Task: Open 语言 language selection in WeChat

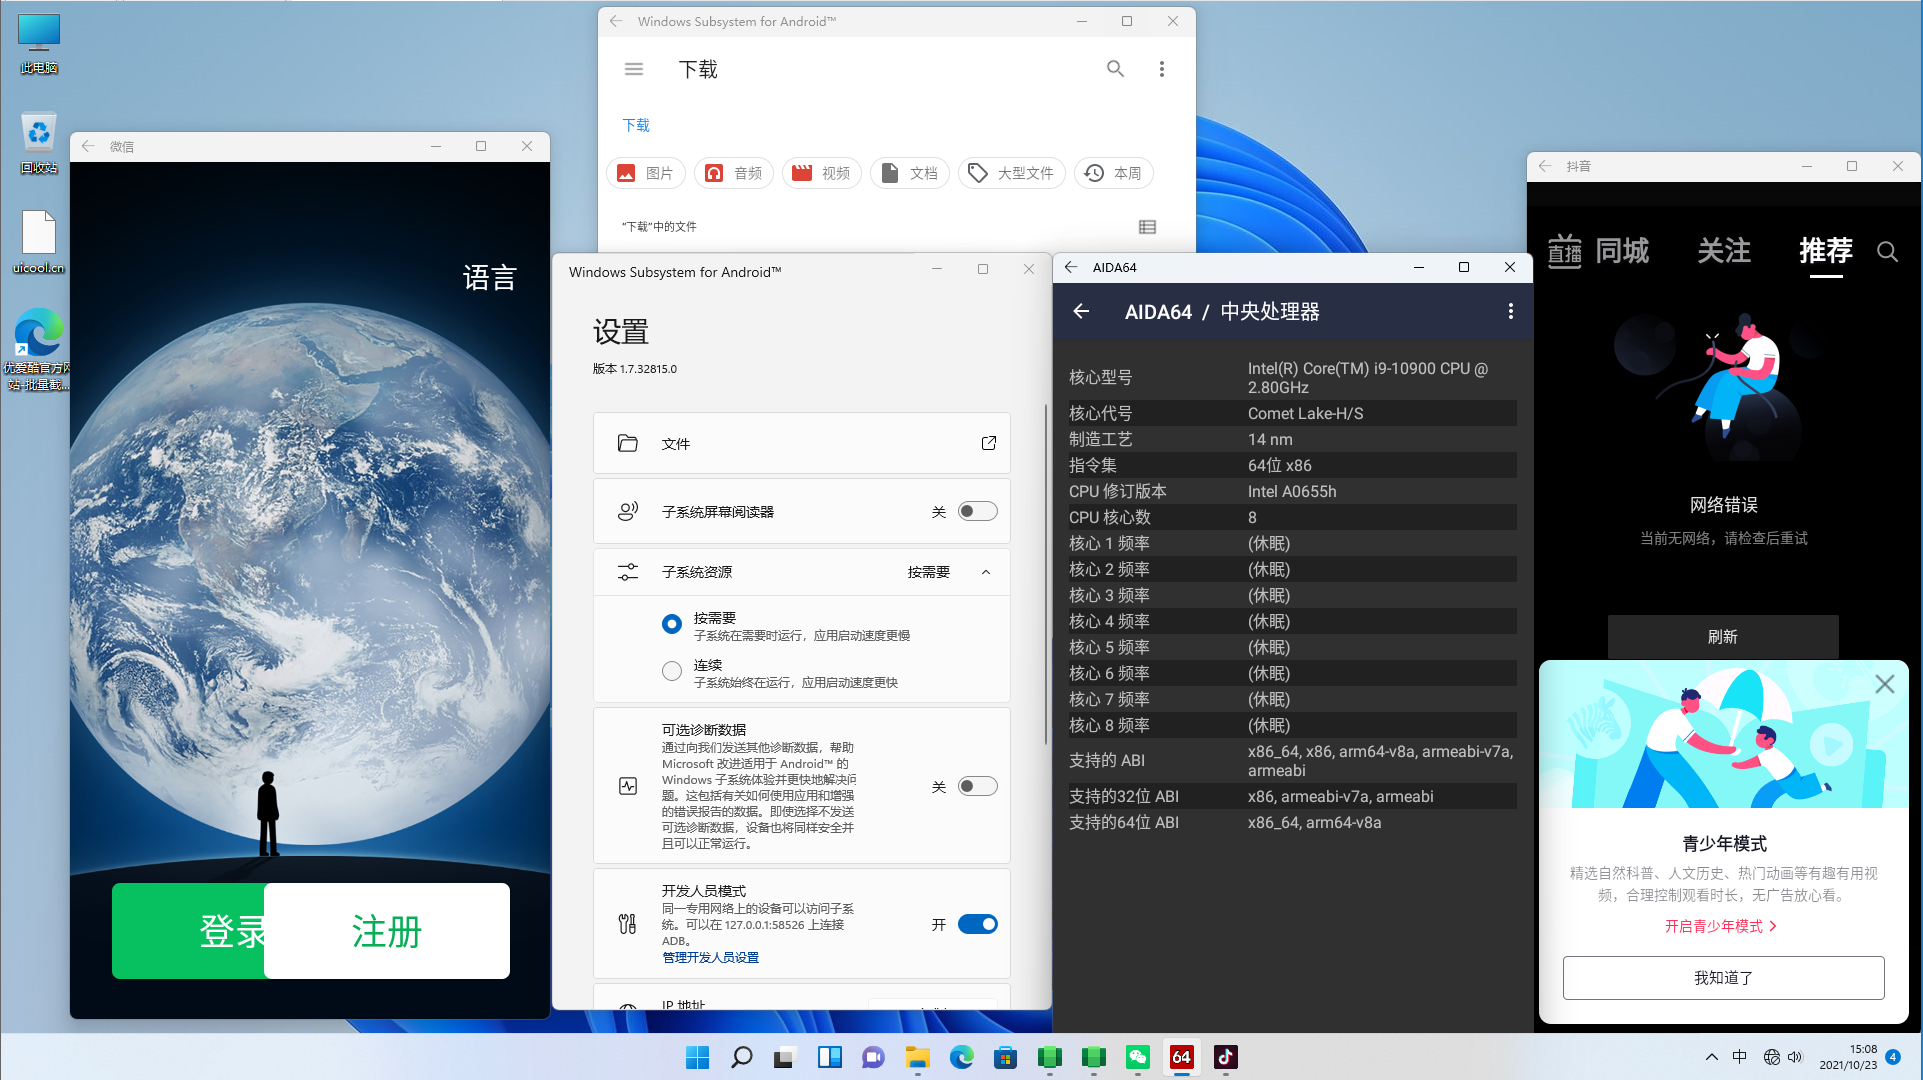Action: 489,277
